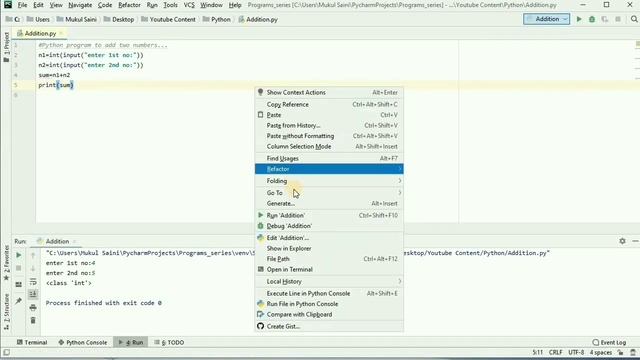640x360 pixels.
Task: Select Paste without Formatting
Action: pos(329,136)
